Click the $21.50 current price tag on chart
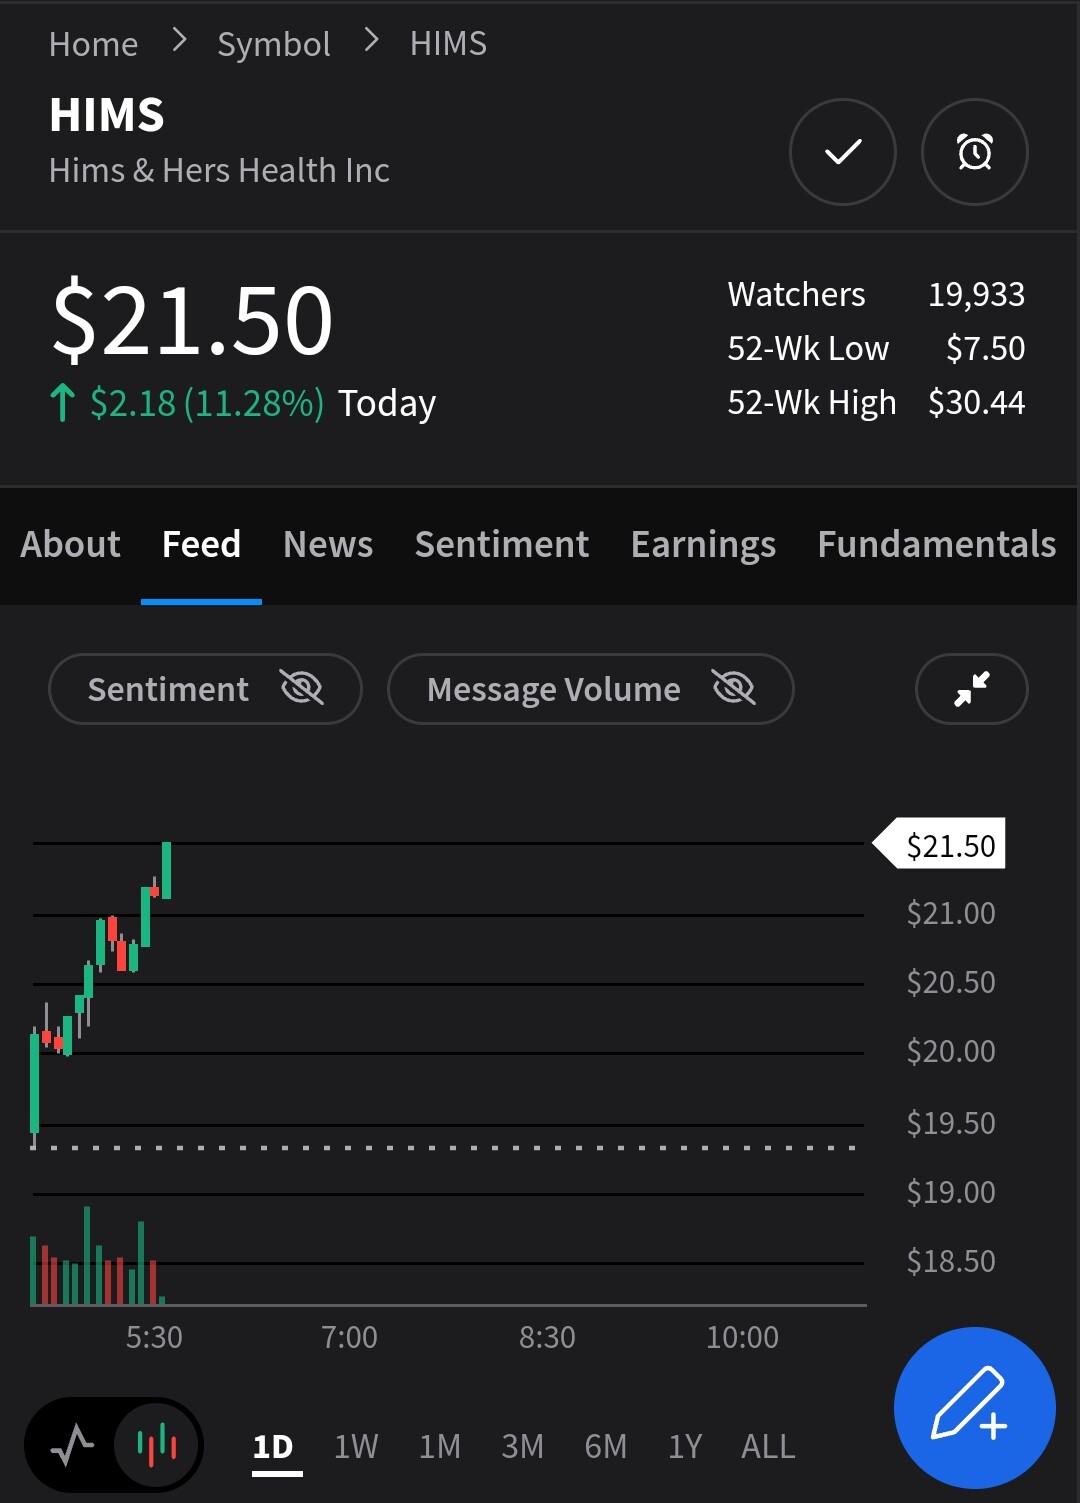The image size is (1080, 1503). tap(940, 845)
